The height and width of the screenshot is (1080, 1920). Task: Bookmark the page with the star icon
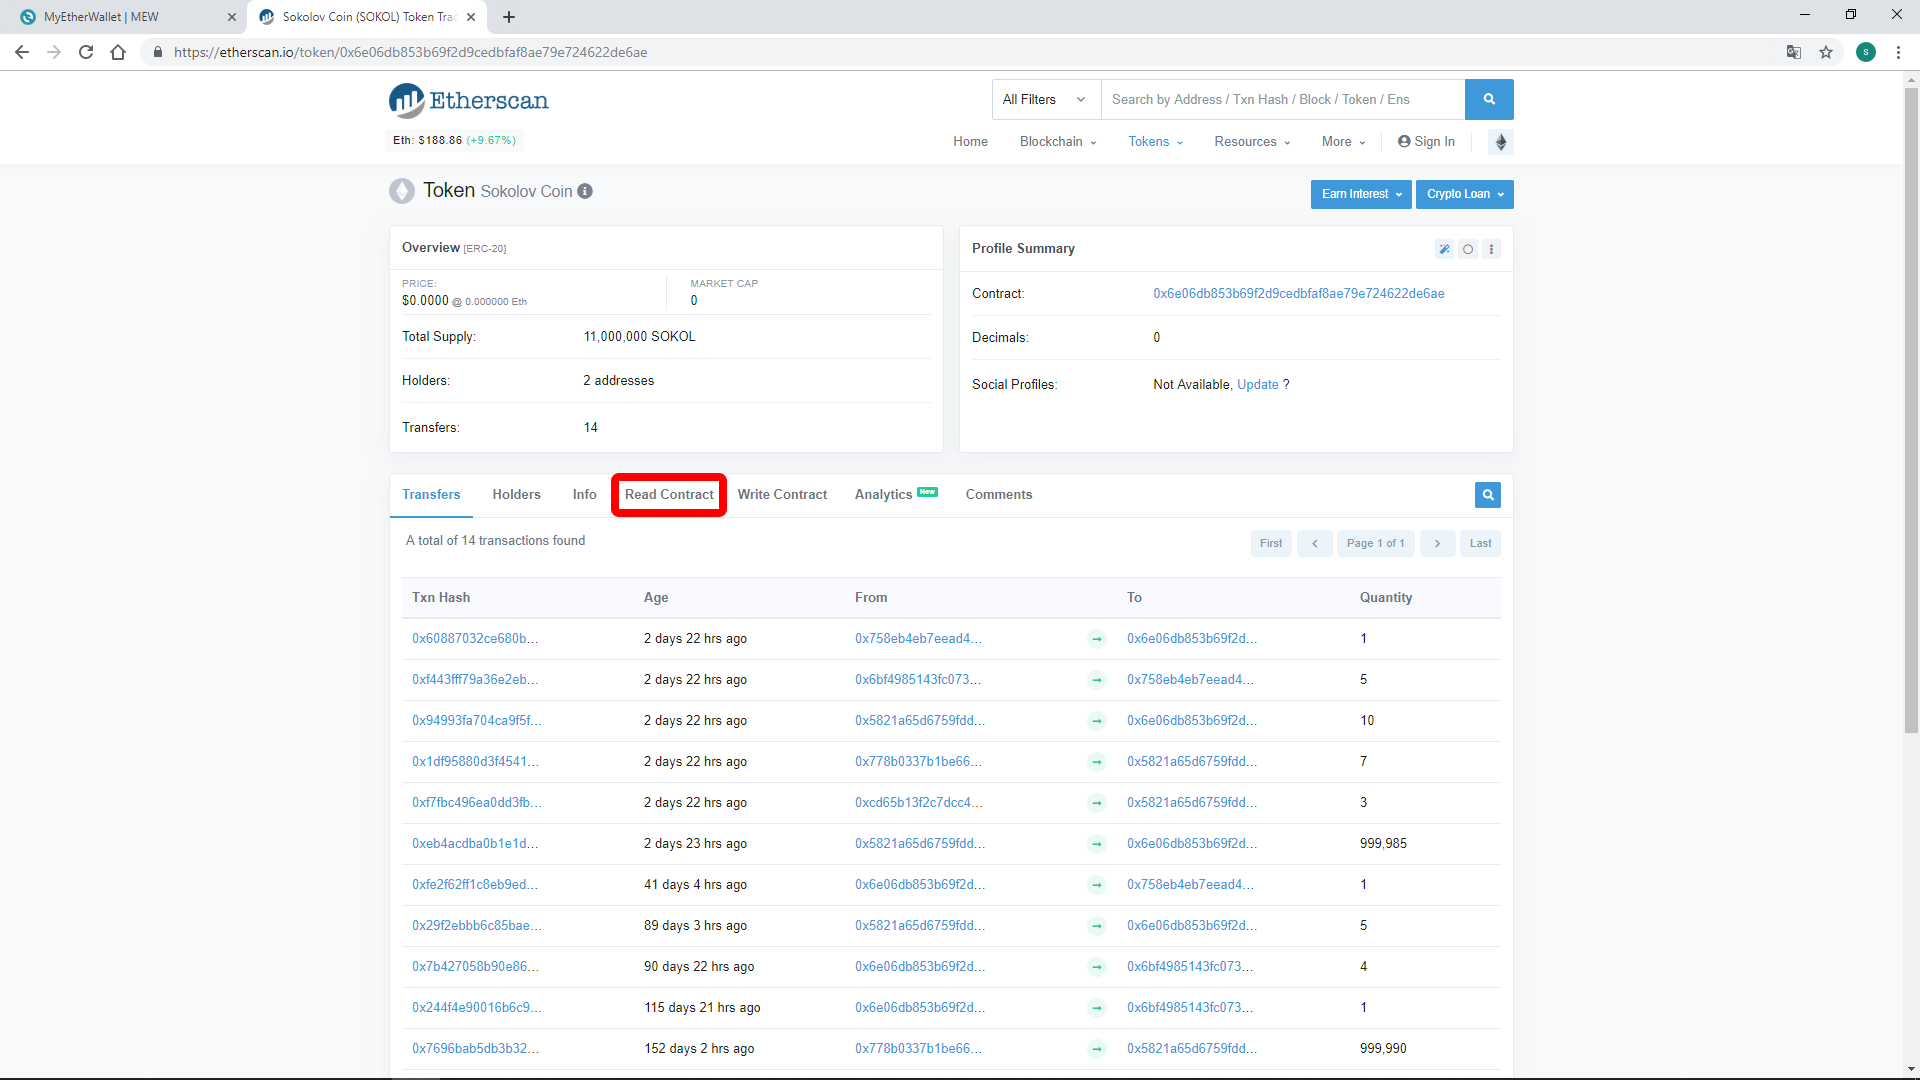coord(1826,52)
